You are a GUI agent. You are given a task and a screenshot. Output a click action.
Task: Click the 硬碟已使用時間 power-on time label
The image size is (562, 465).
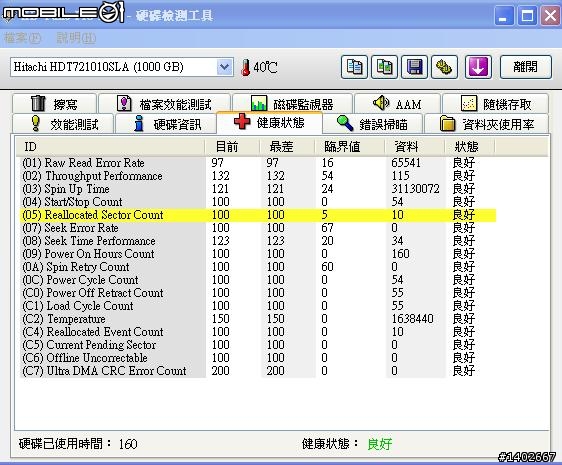click(x=65, y=444)
